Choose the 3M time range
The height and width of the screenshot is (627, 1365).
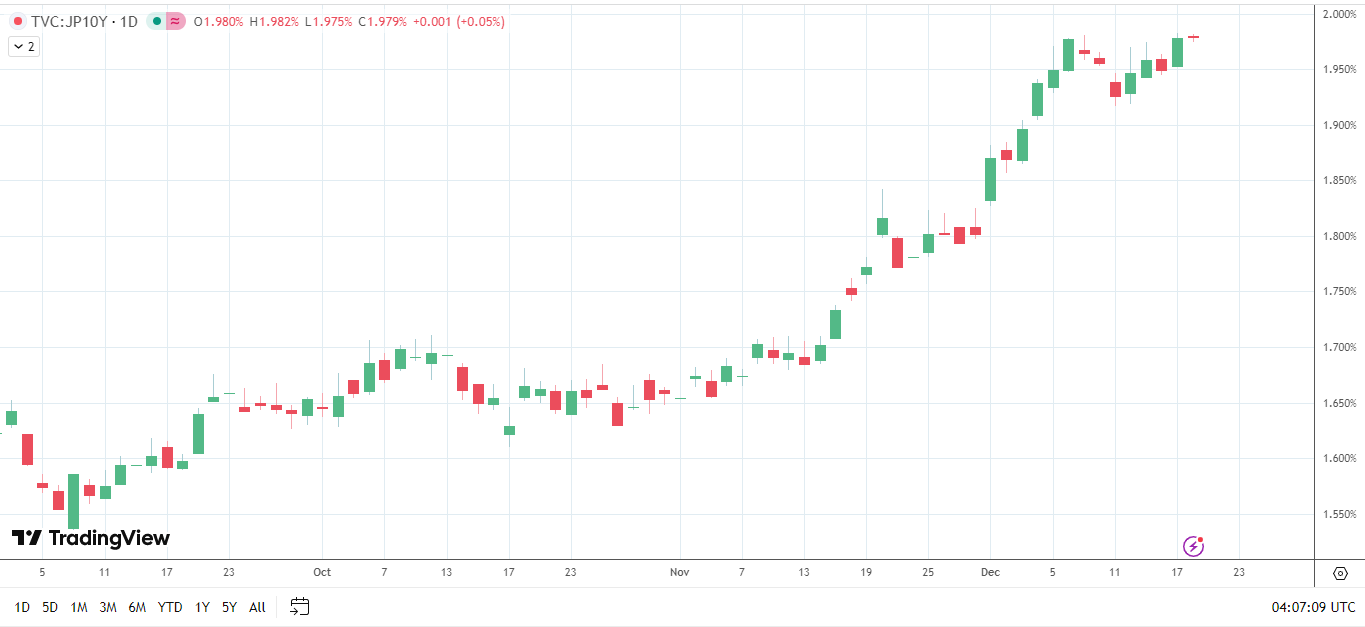click(x=108, y=607)
